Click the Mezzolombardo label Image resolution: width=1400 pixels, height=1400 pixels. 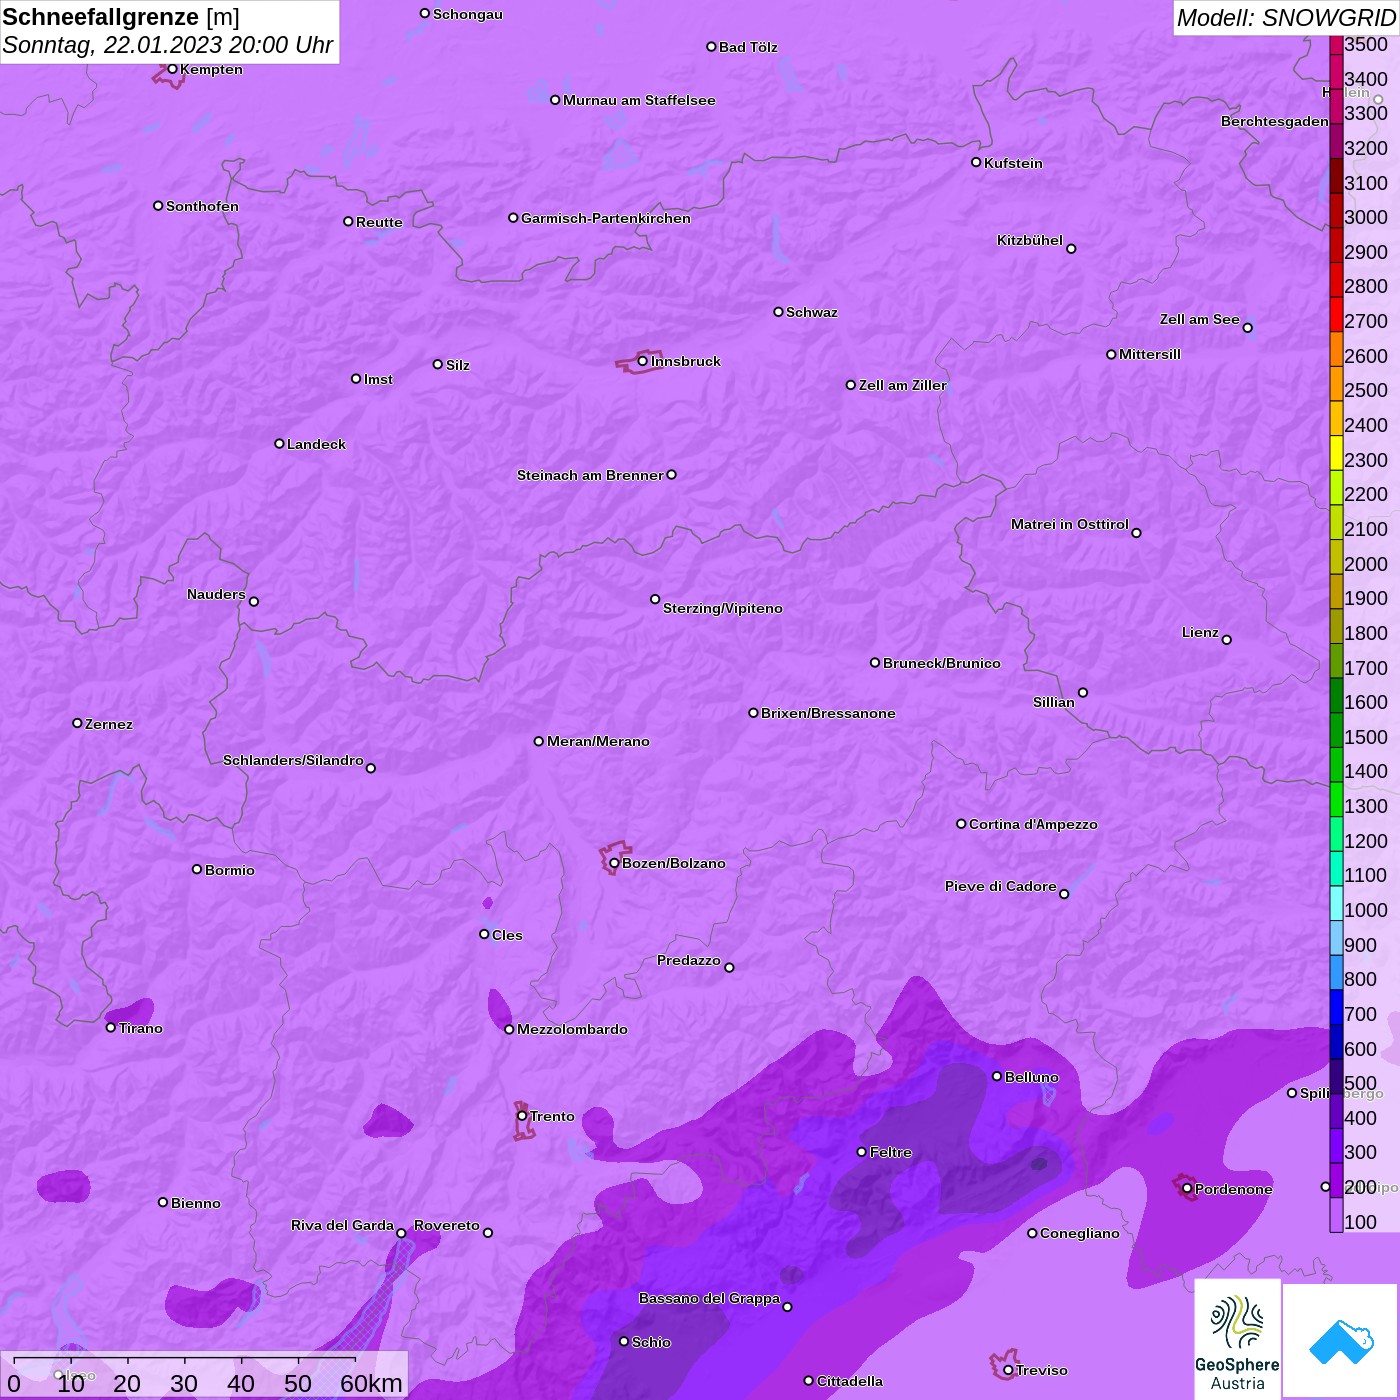click(x=572, y=1029)
